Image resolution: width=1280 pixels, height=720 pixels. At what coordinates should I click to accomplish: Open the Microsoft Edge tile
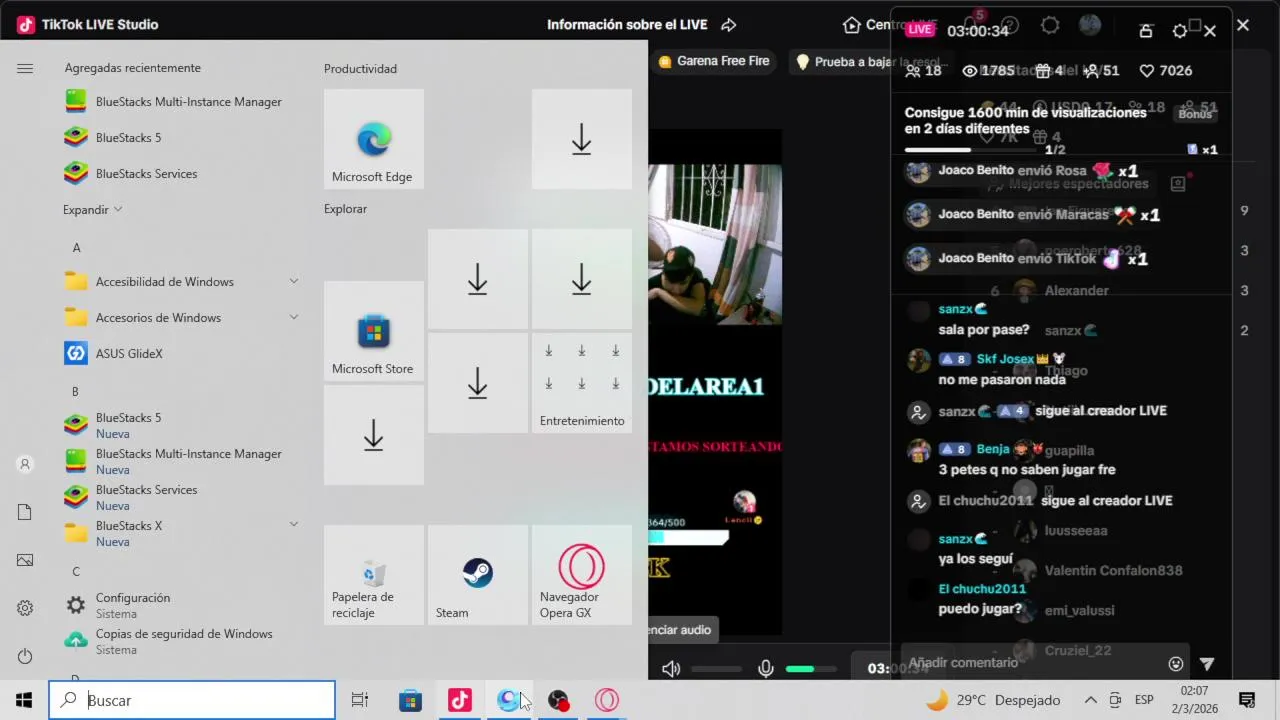(374, 139)
